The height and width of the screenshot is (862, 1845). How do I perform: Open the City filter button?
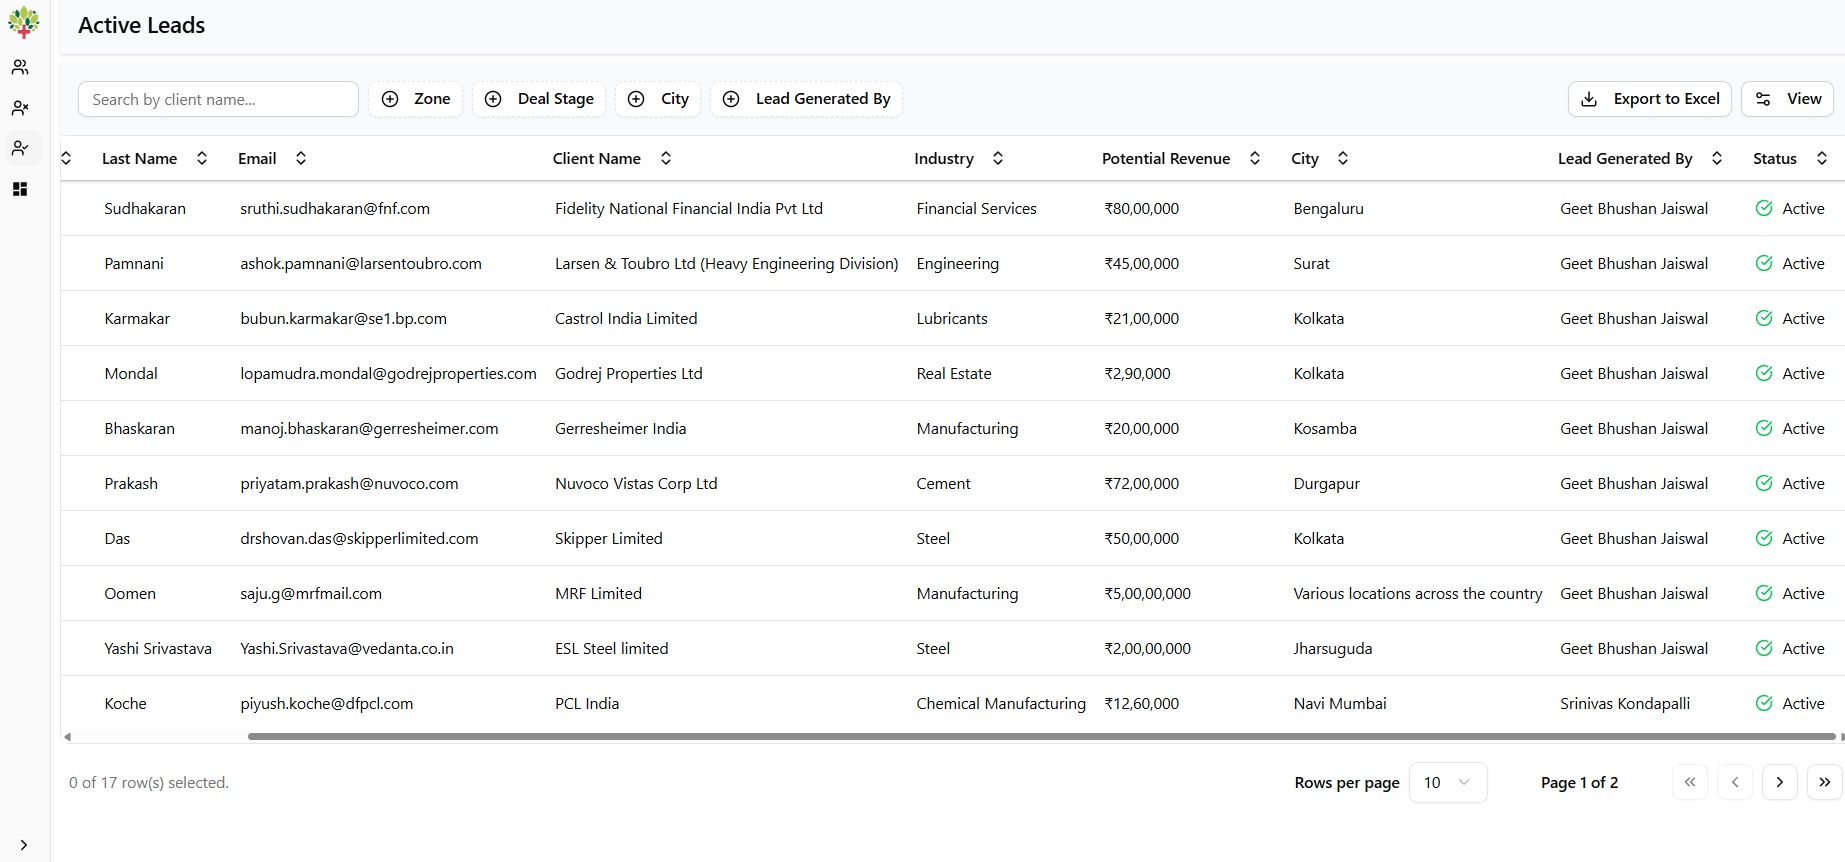(x=658, y=99)
